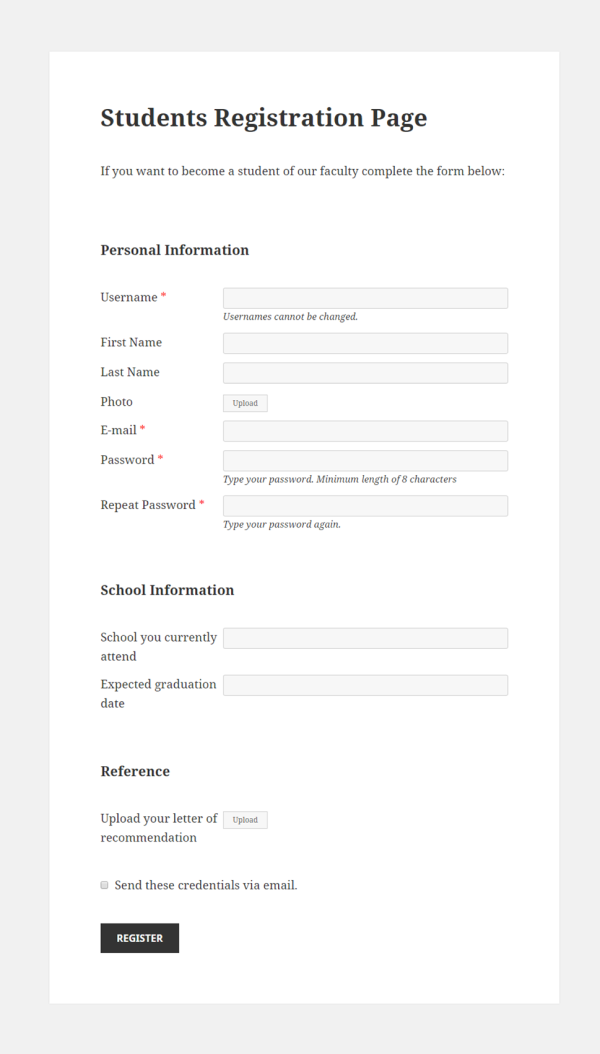Click the Password label
The image size is (600, 1054).
pyautogui.click(x=127, y=460)
